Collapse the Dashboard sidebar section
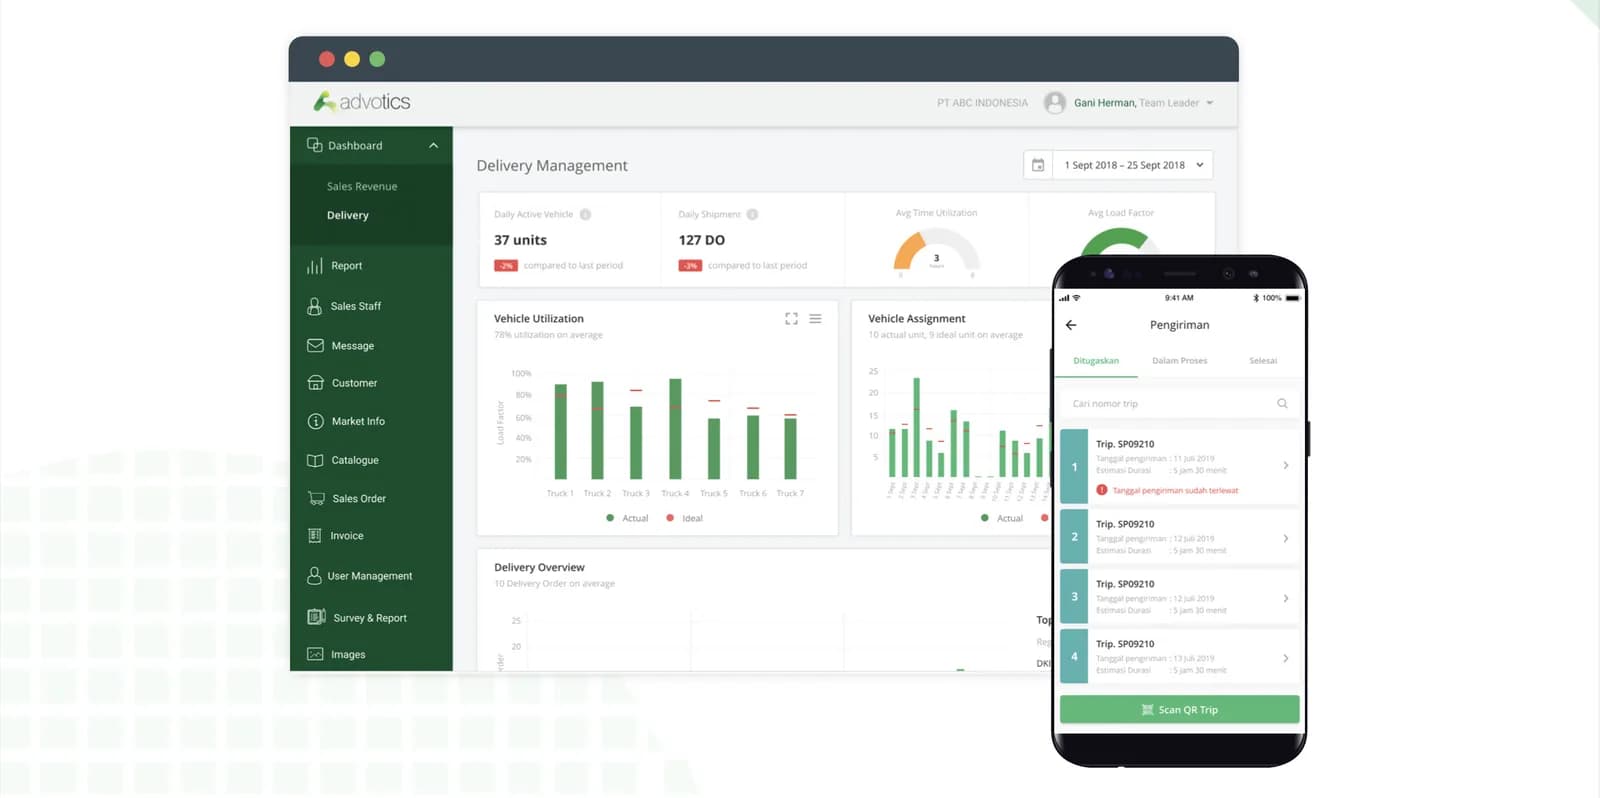This screenshot has width=1600, height=798. point(433,146)
